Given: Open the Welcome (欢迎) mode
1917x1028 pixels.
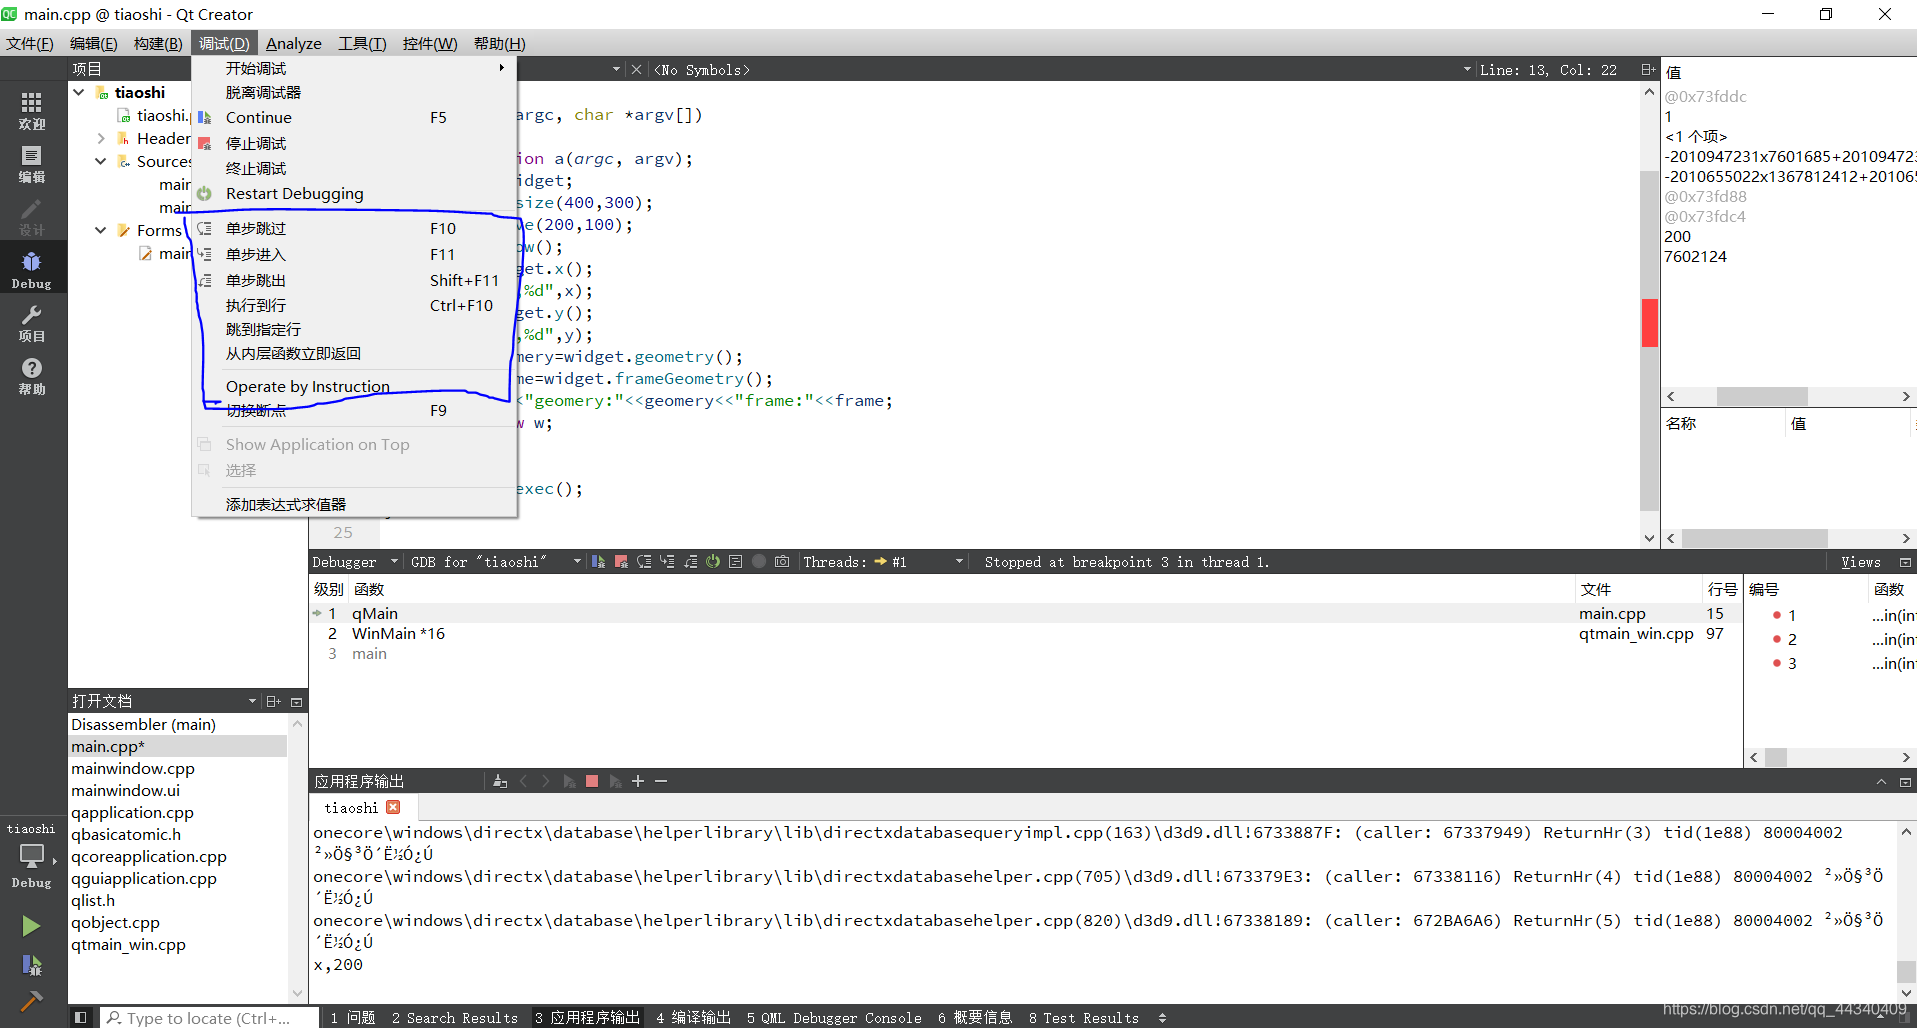Looking at the screenshot, I should tap(32, 110).
